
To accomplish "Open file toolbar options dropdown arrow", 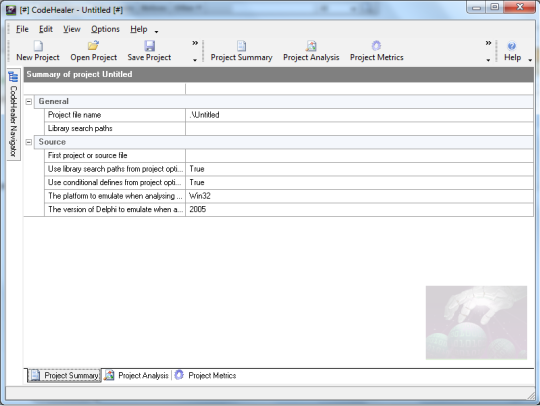I will pos(195,60).
